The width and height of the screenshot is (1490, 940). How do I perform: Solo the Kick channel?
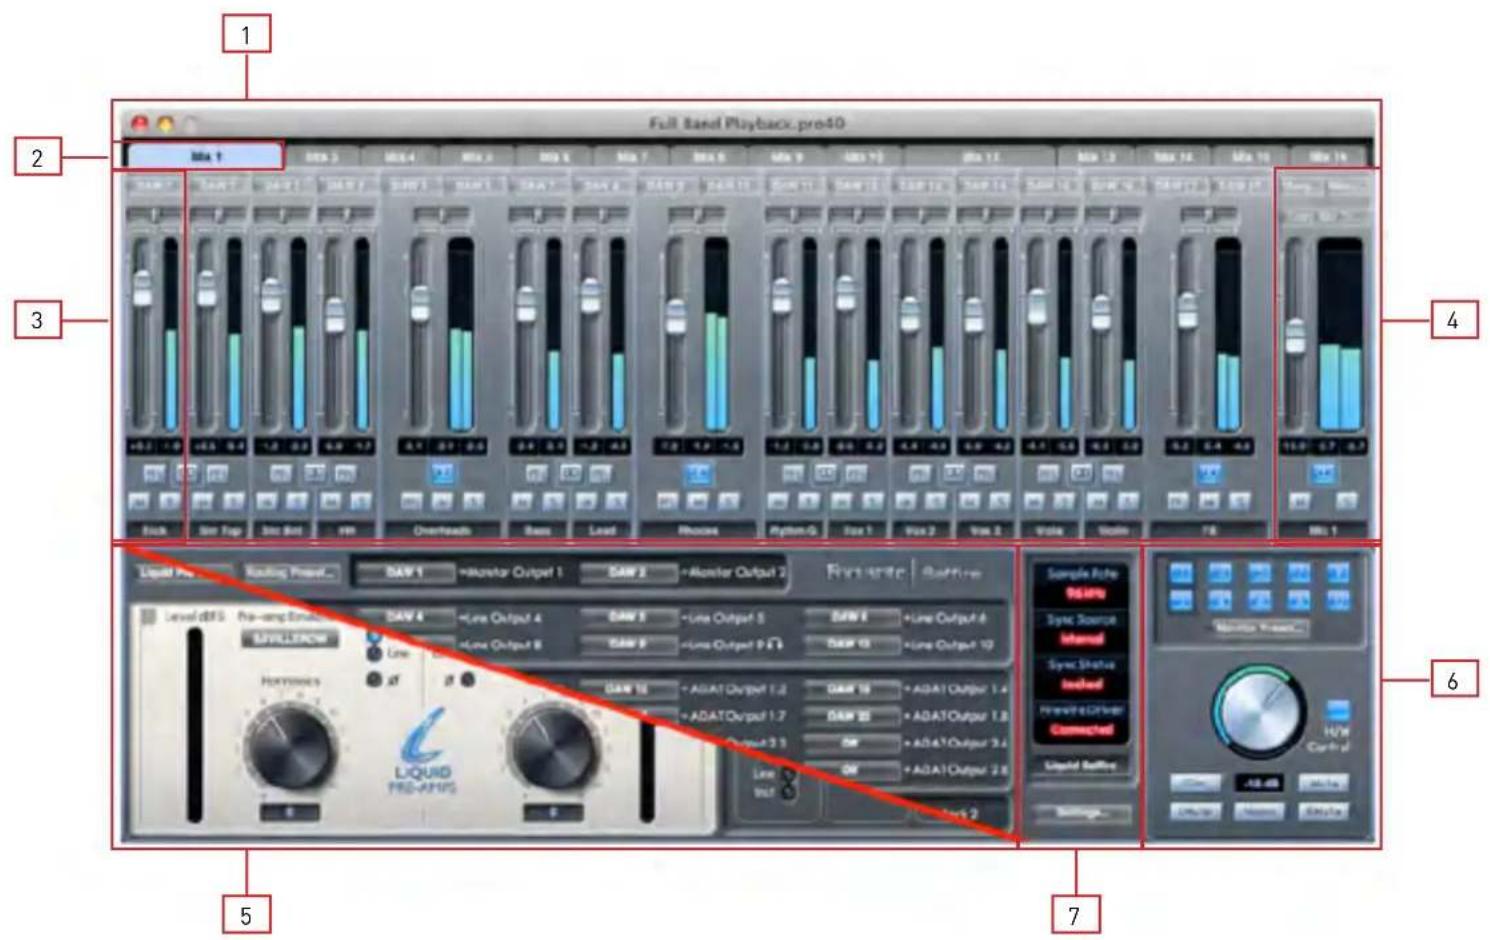click(x=169, y=502)
